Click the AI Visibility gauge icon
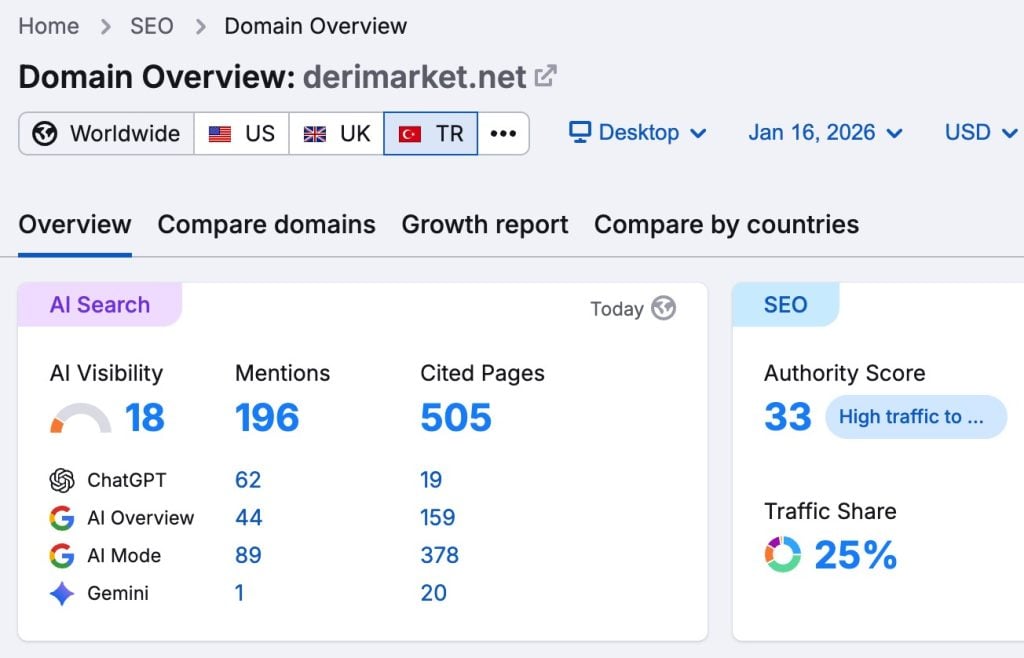This screenshot has width=1024, height=658. click(80, 418)
